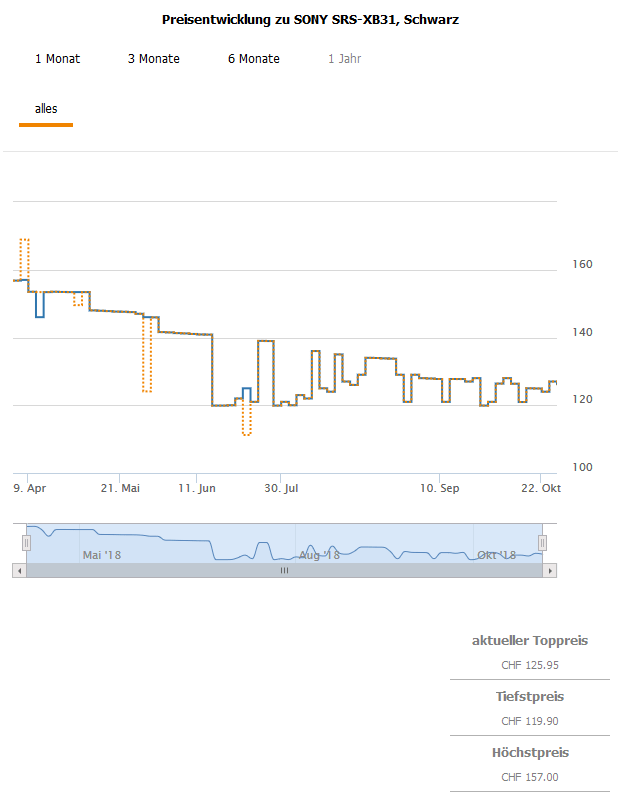
Task: Switch to the 3 Monate range
Action: click(154, 59)
